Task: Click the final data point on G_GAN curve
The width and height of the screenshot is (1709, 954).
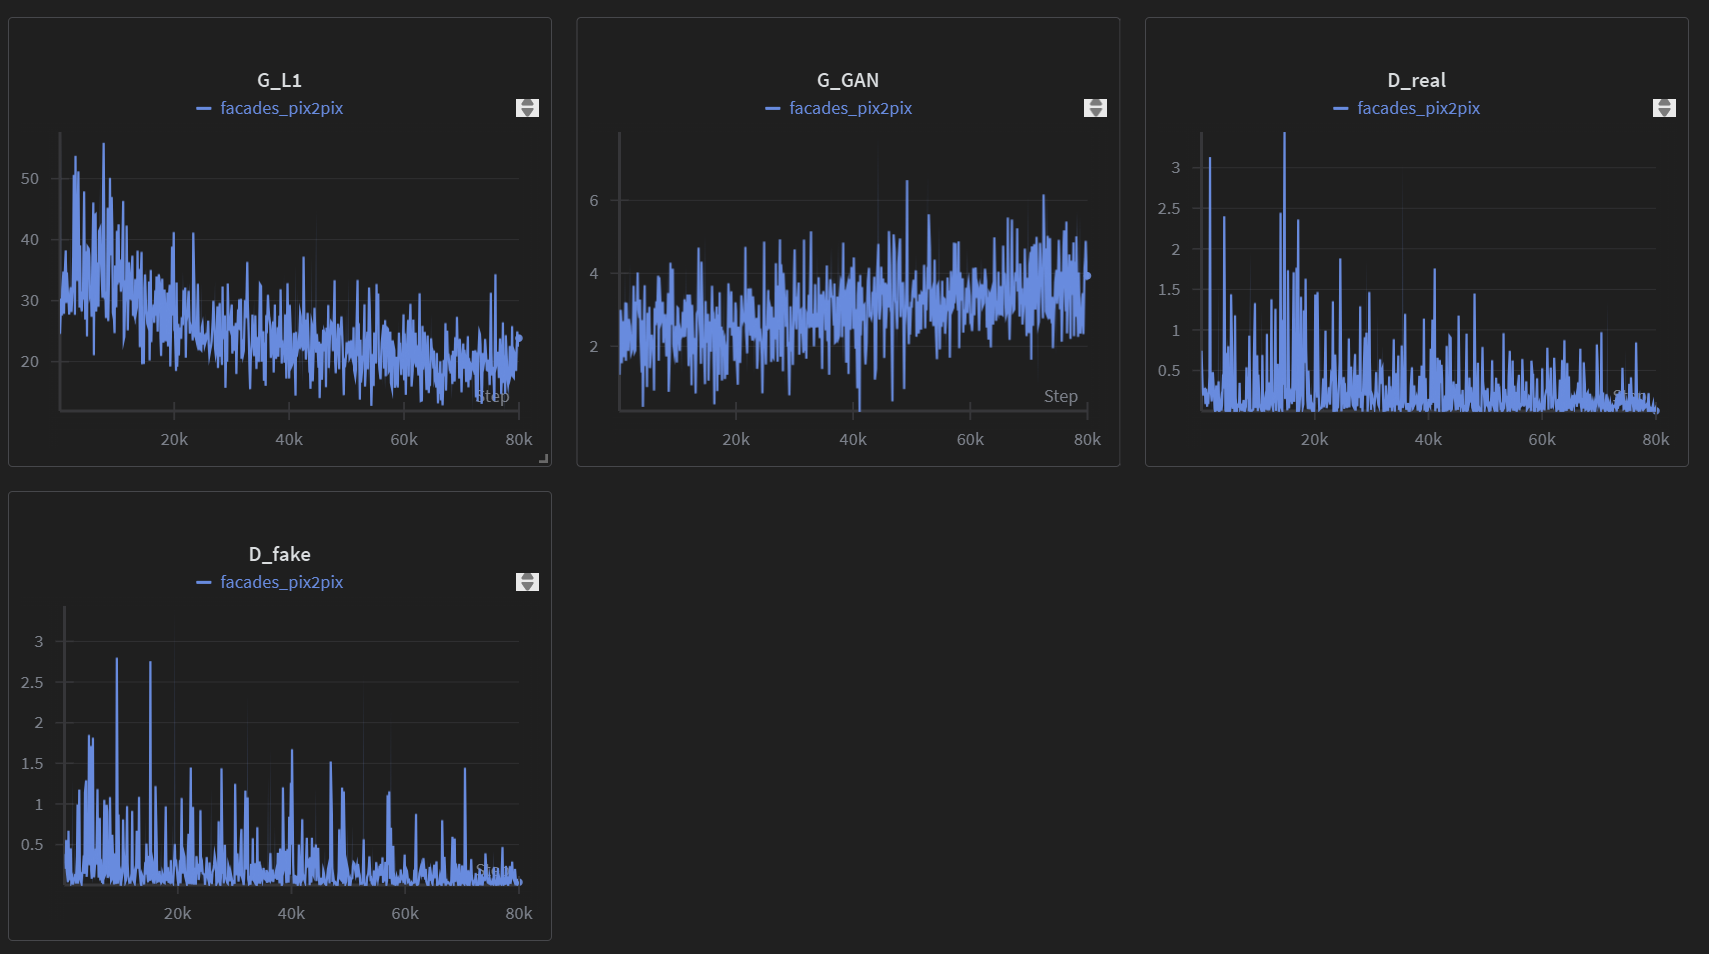Action: pos(1087,276)
